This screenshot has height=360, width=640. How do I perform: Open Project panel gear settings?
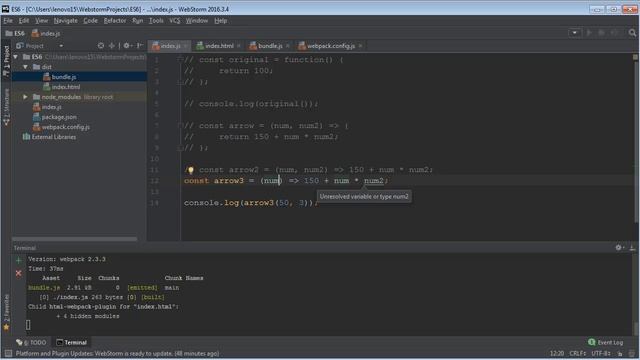point(127,46)
